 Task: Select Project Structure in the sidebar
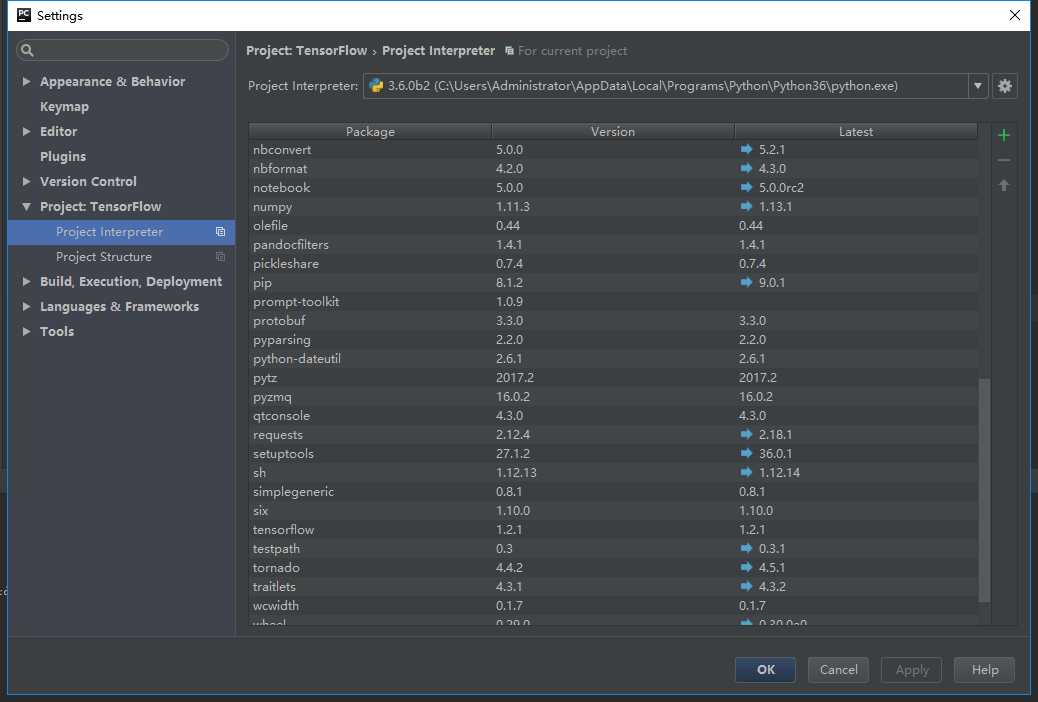coord(121,257)
